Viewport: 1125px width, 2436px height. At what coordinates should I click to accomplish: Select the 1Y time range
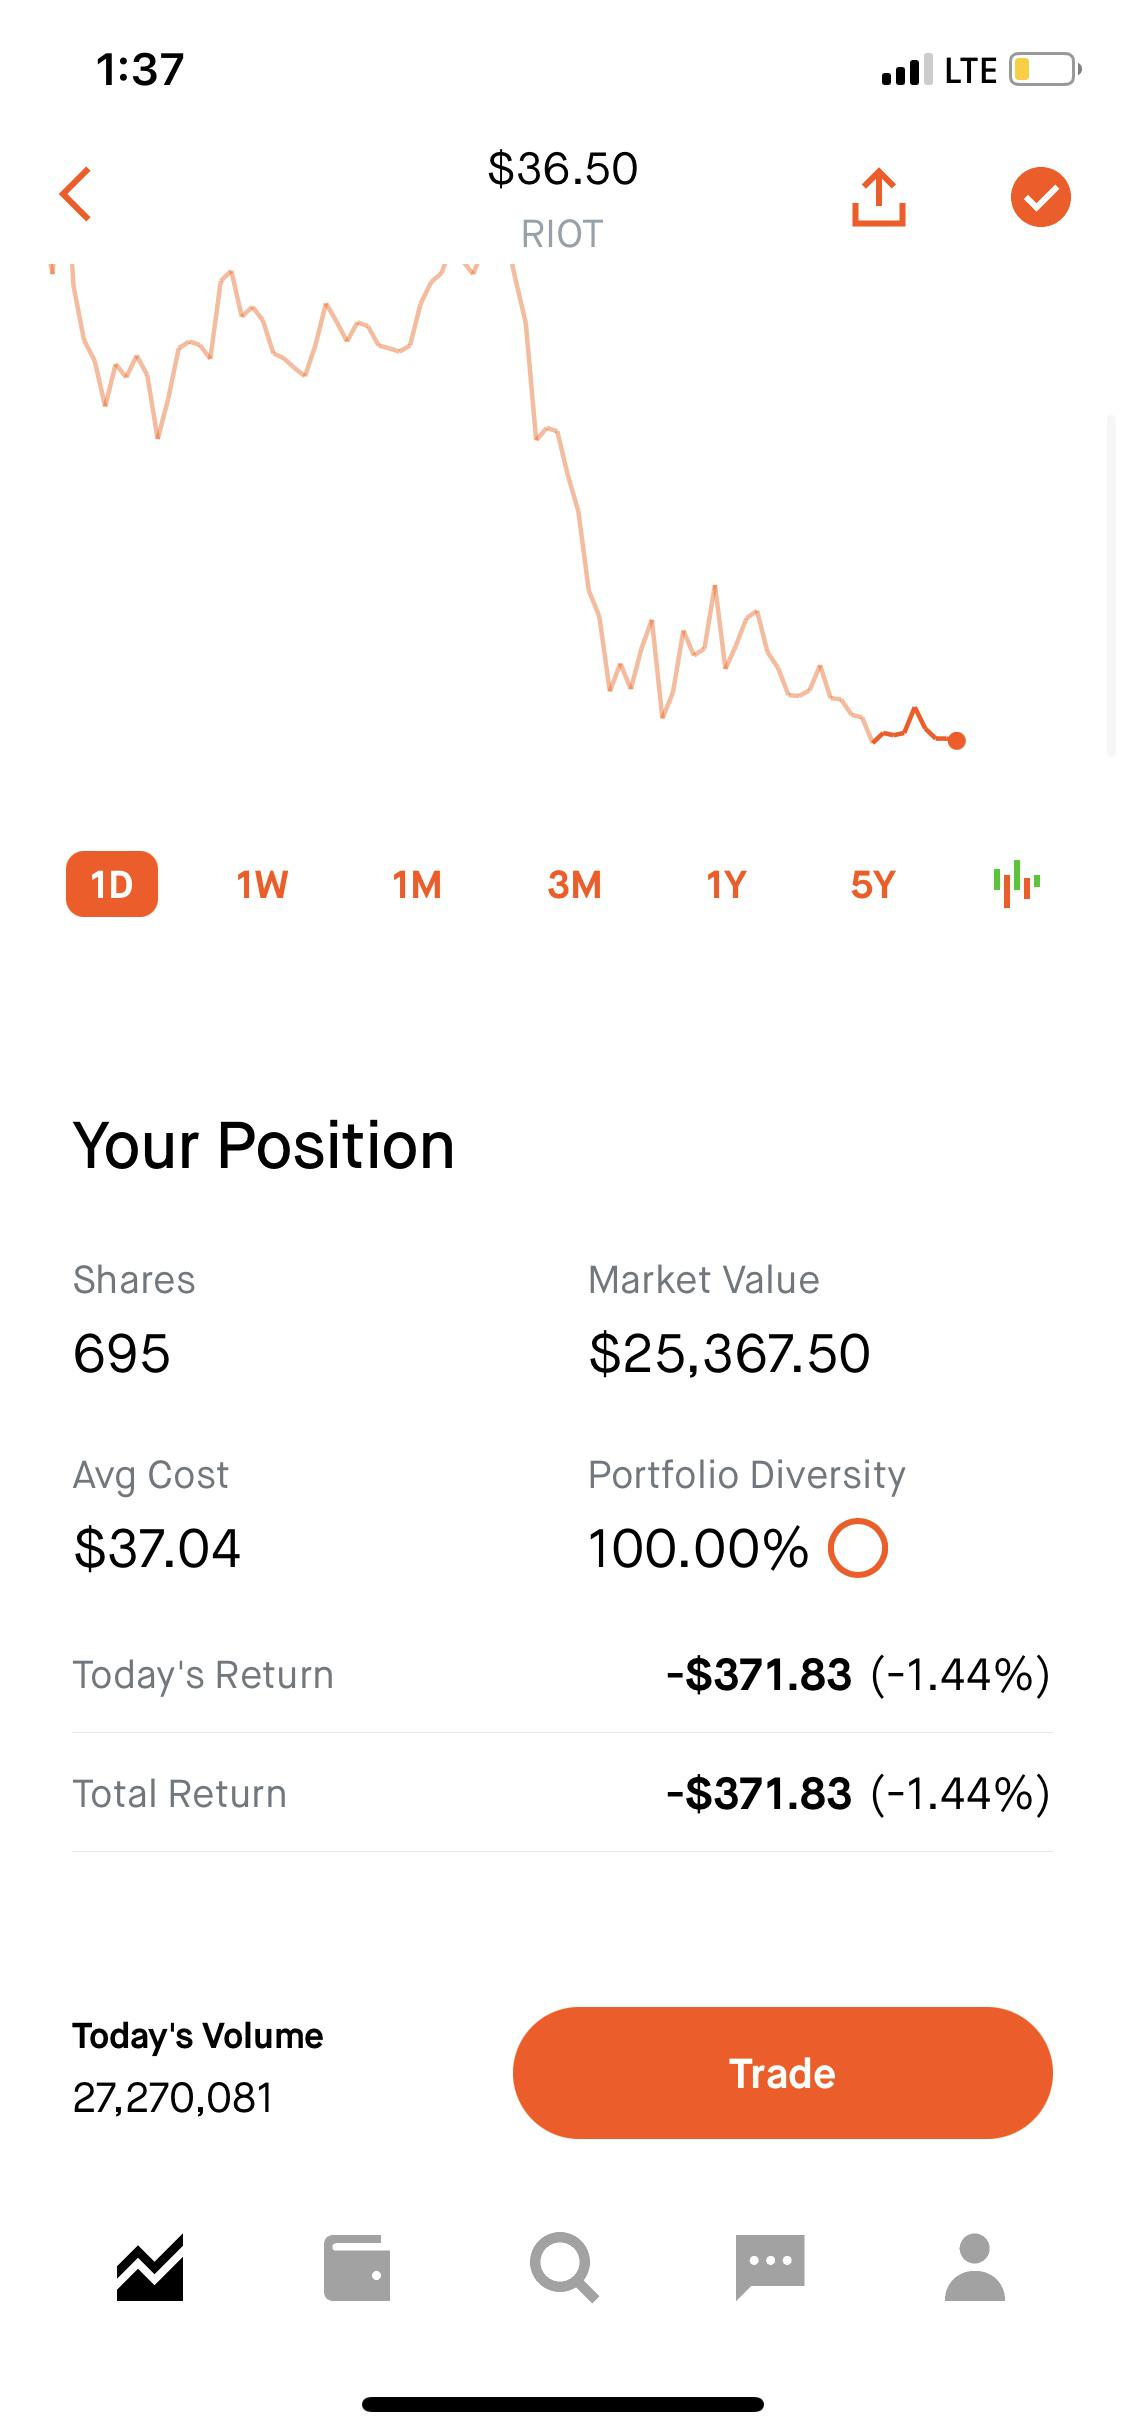(x=726, y=884)
